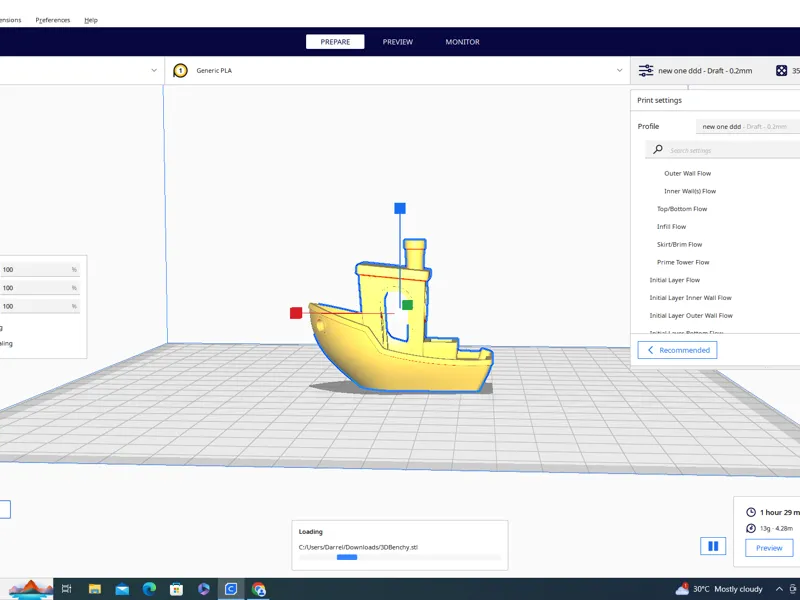Select the Initial Layer Inner Wall Flow setting
This screenshot has height=600, width=800.
(x=690, y=298)
